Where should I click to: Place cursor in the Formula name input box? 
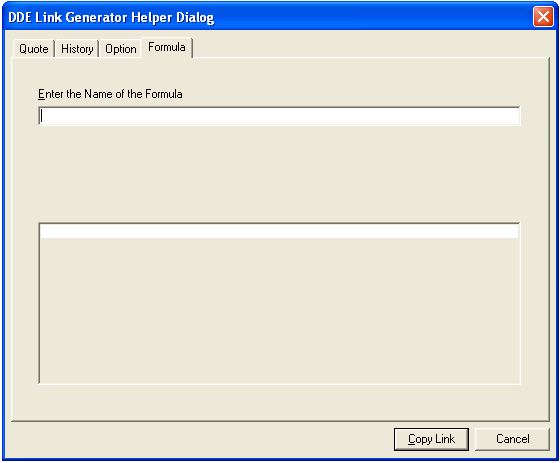click(279, 116)
